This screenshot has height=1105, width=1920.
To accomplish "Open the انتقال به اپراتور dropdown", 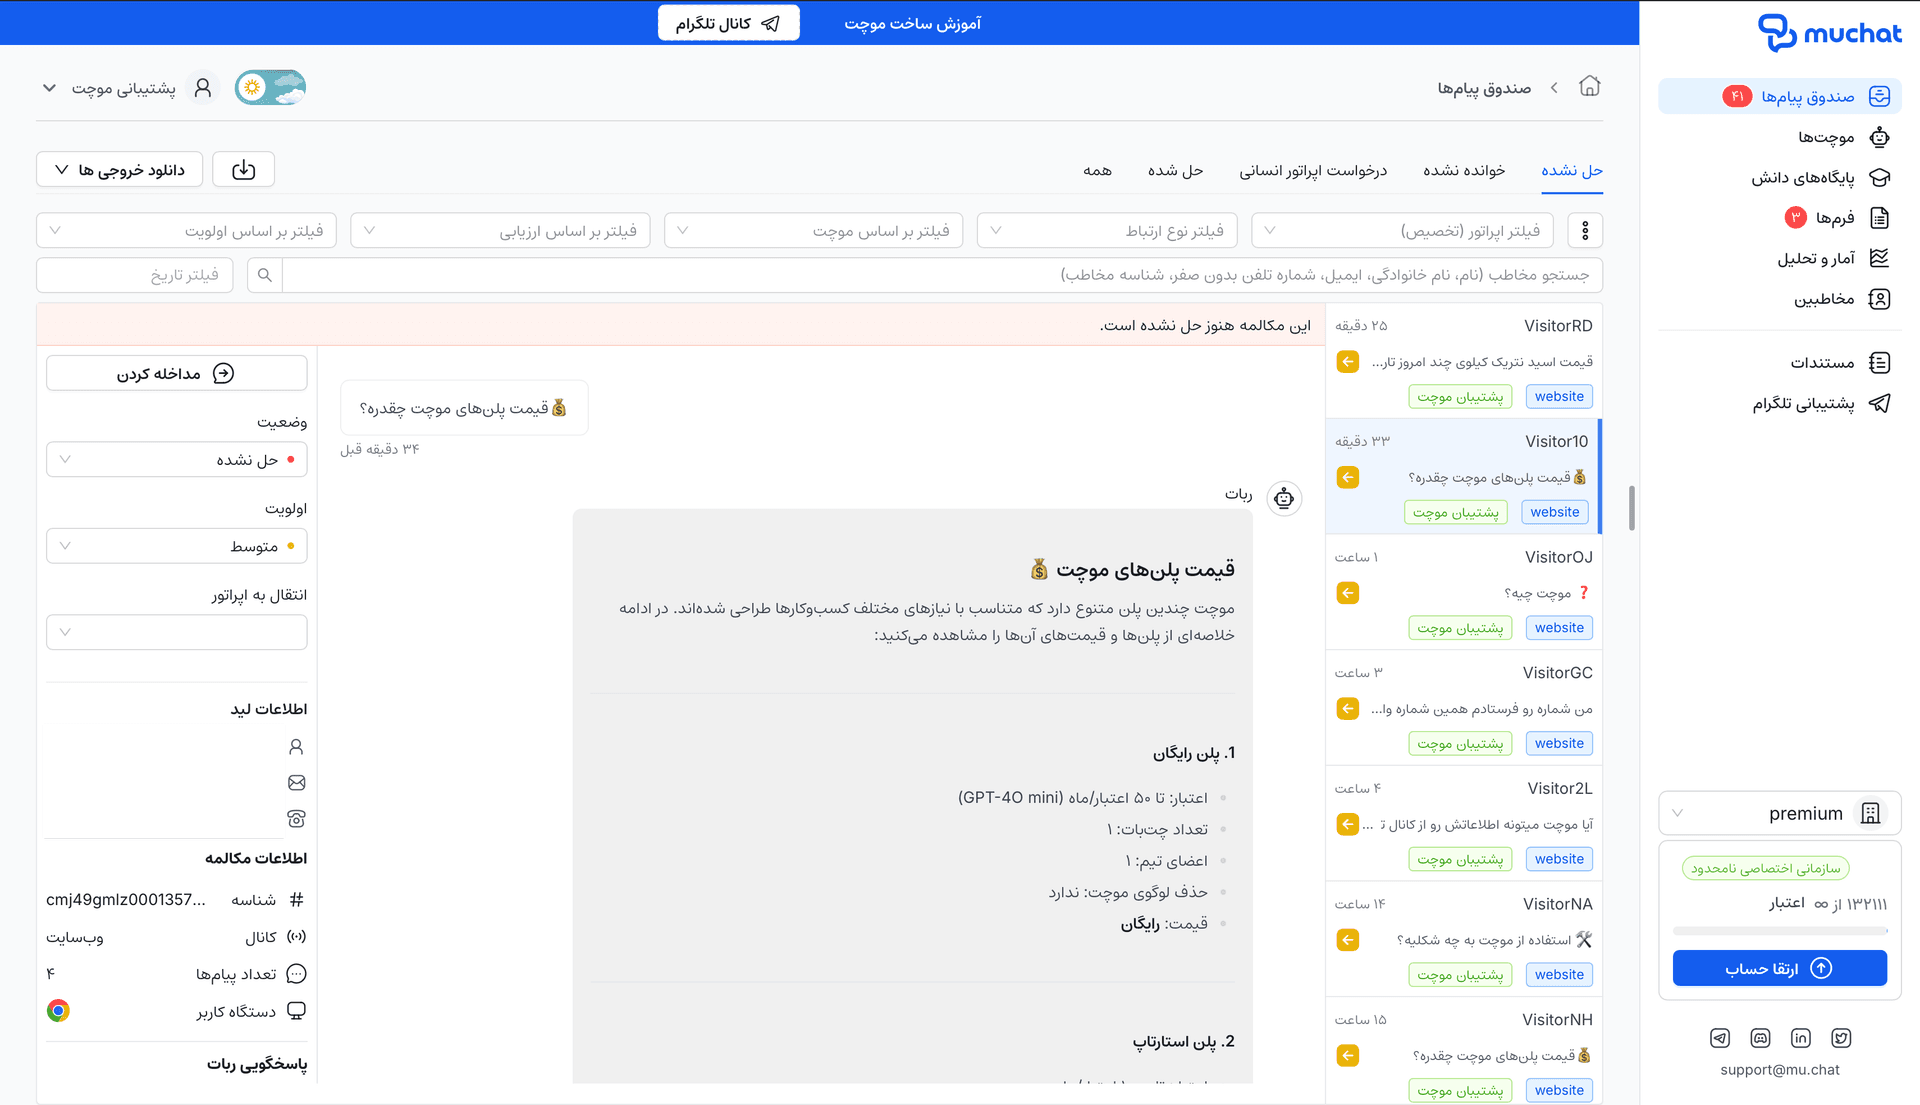I will tap(177, 632).
